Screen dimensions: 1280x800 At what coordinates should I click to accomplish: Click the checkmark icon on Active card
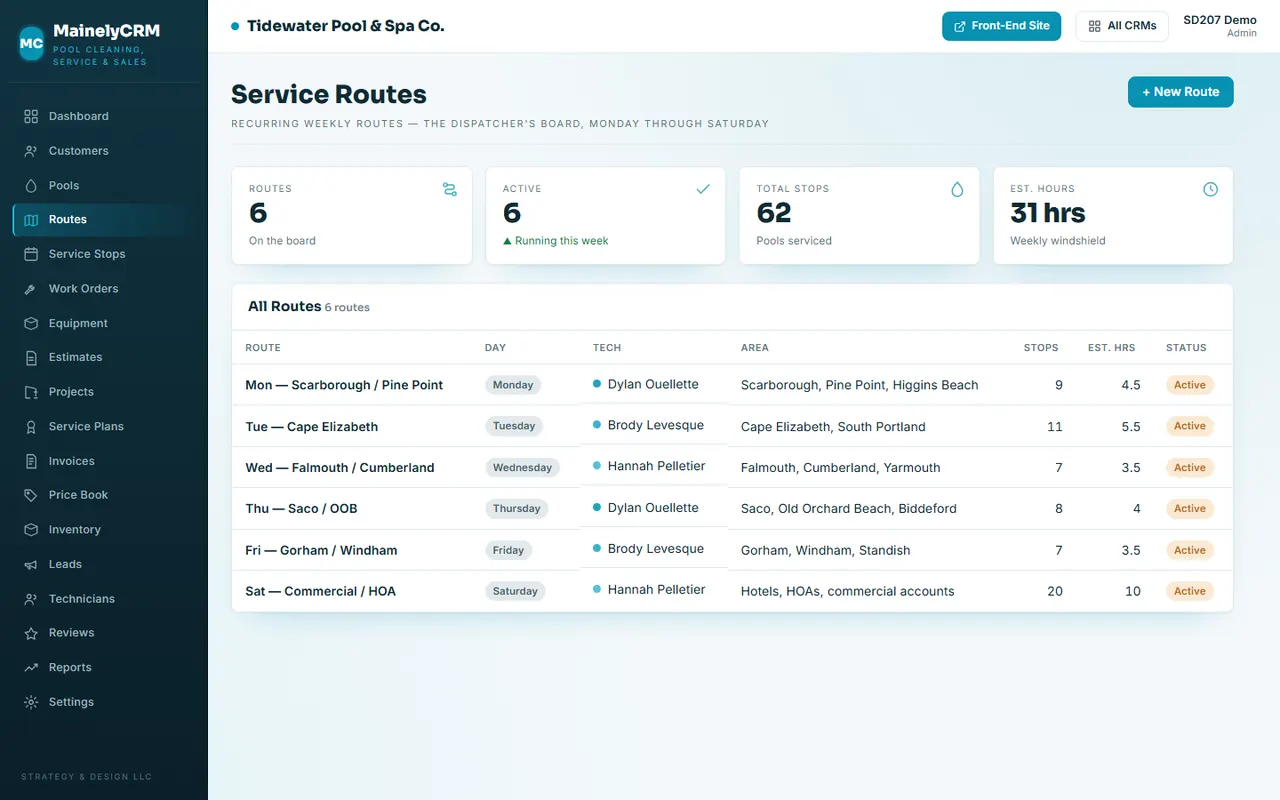pos(703,189)
